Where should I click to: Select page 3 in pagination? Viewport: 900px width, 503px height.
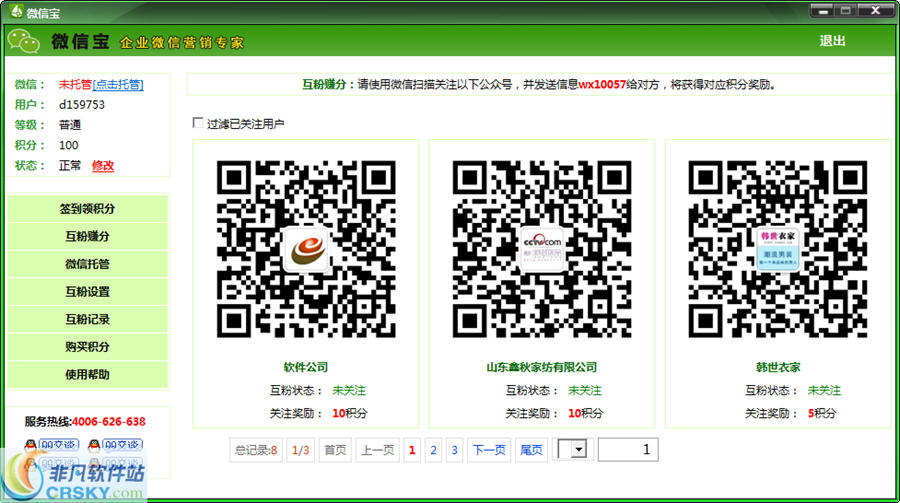click(455, 450)
